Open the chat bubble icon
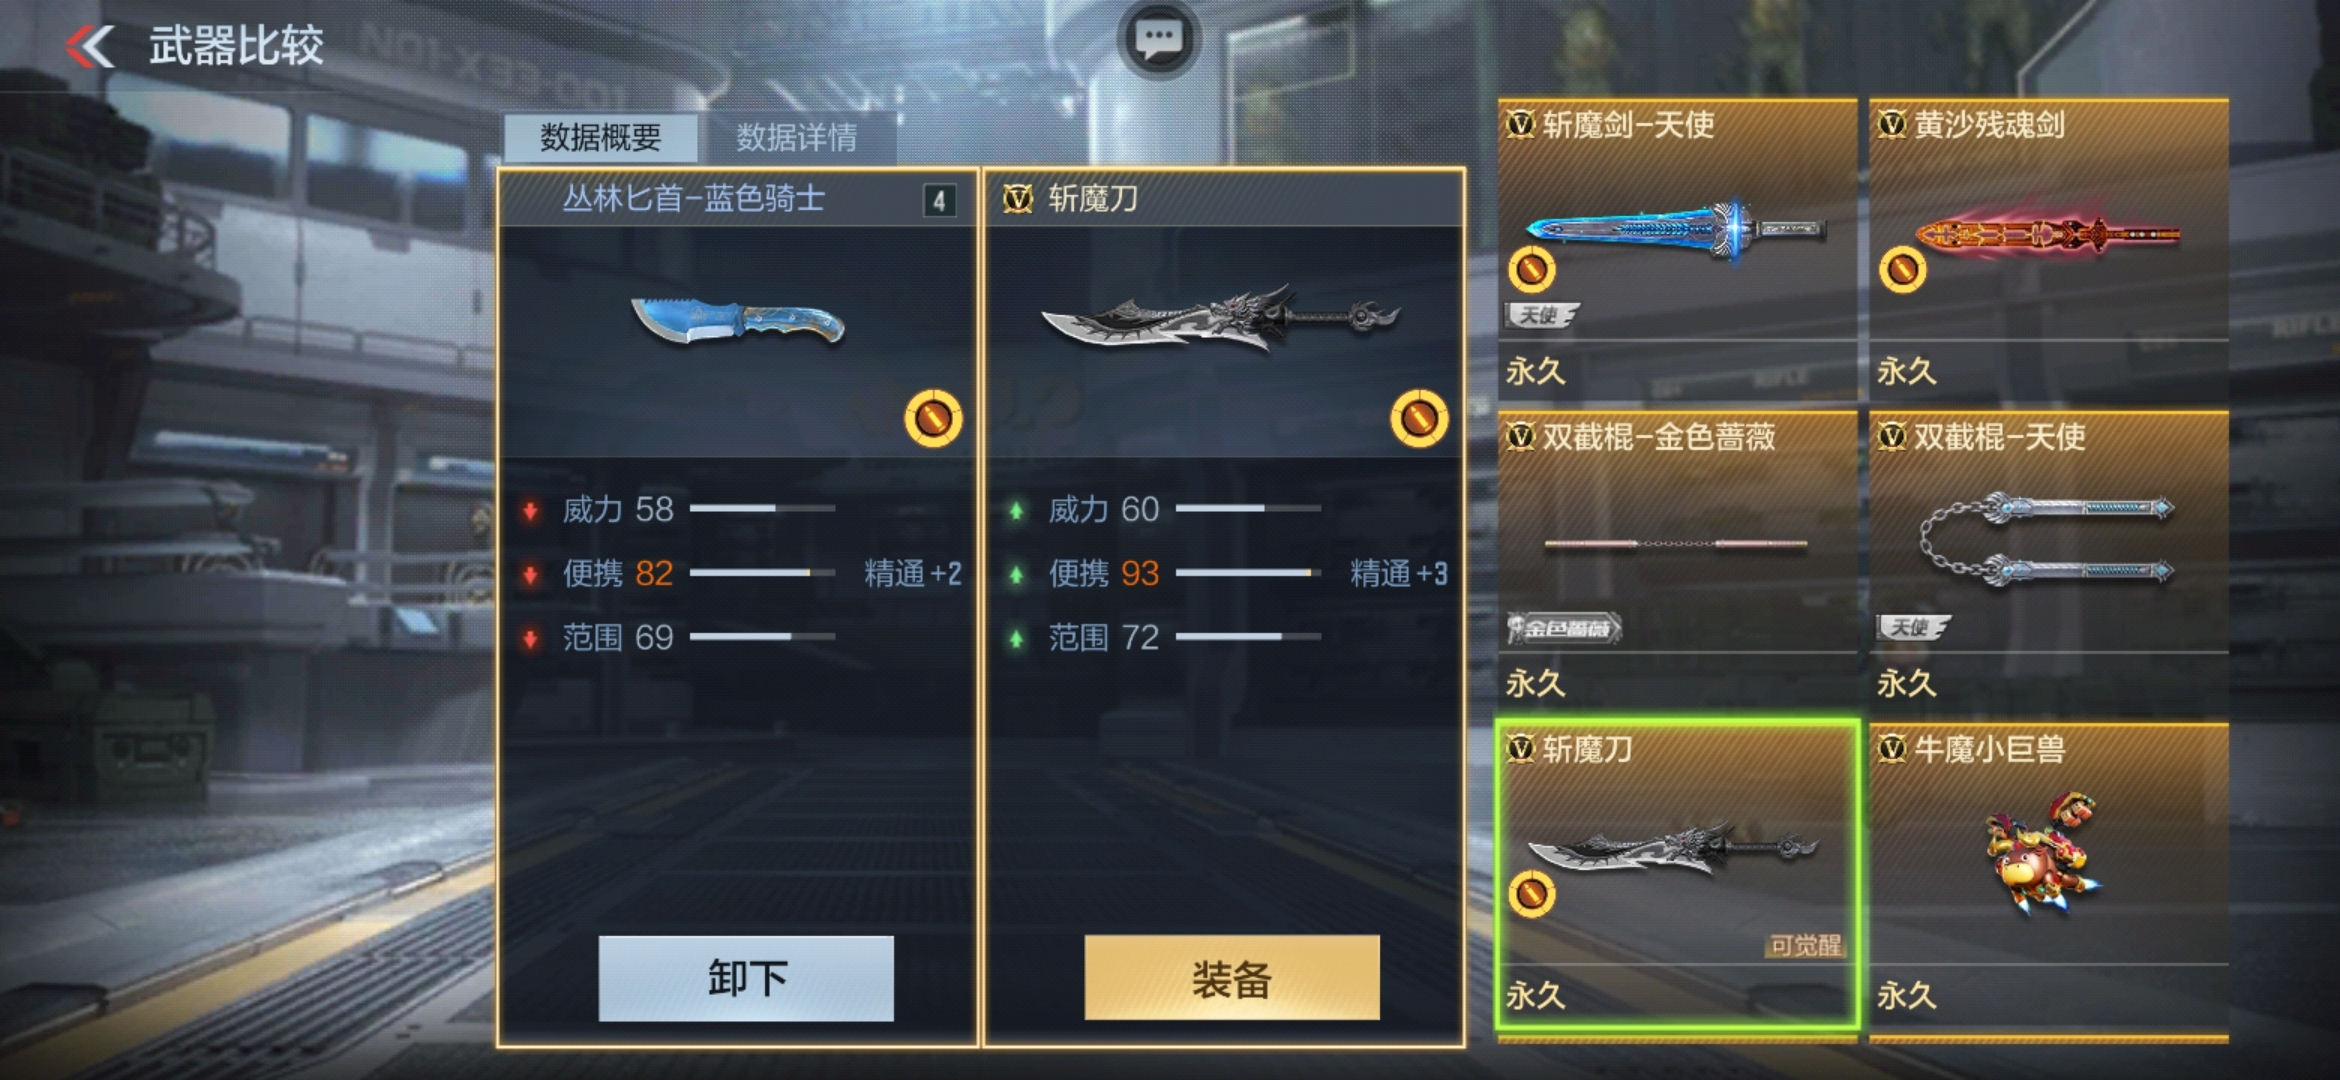The image size is (2340, 1080). click(1158, 40)
